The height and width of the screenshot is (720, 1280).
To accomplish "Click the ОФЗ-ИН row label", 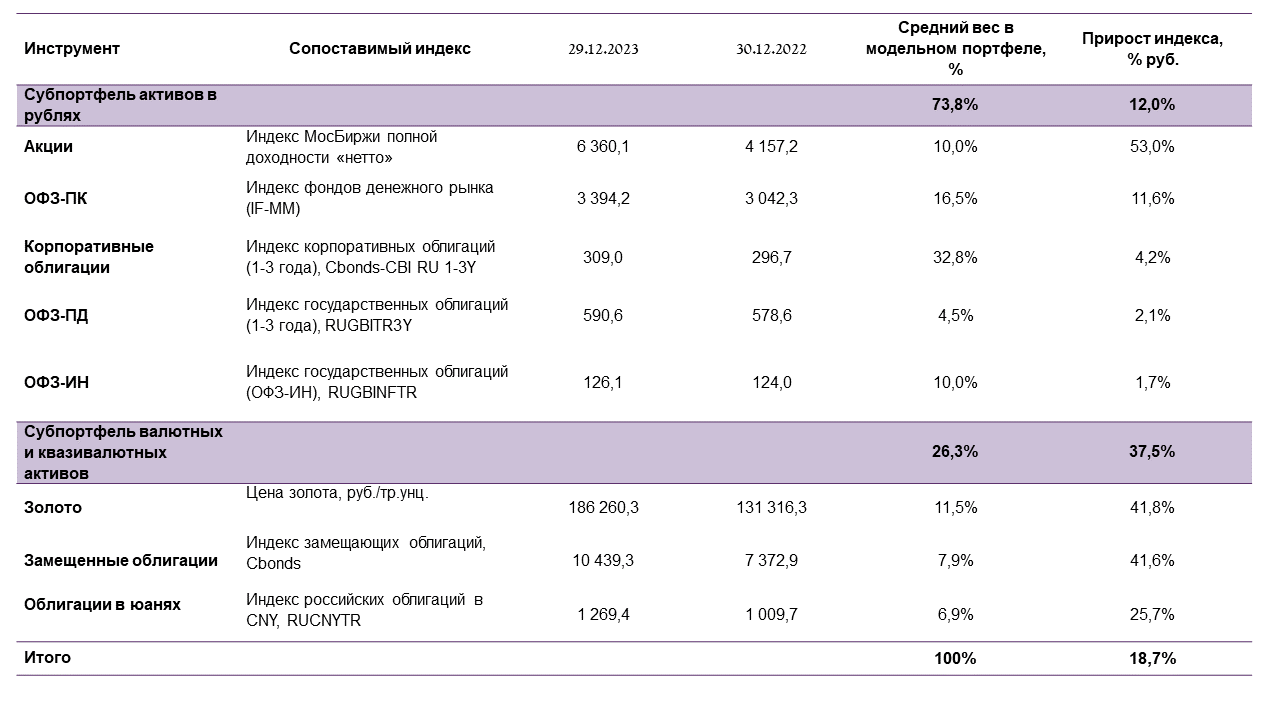I will point(56,382).
